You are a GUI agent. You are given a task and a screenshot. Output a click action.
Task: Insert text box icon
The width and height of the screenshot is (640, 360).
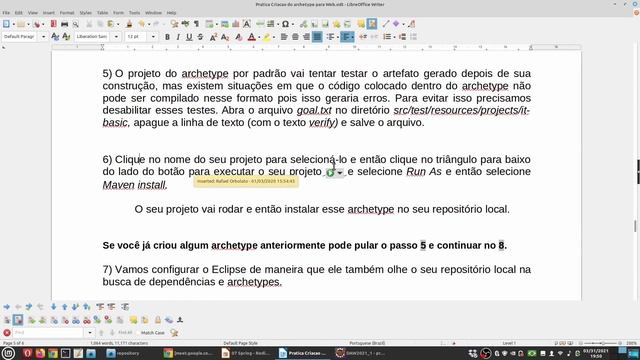[x=247, y=24]
